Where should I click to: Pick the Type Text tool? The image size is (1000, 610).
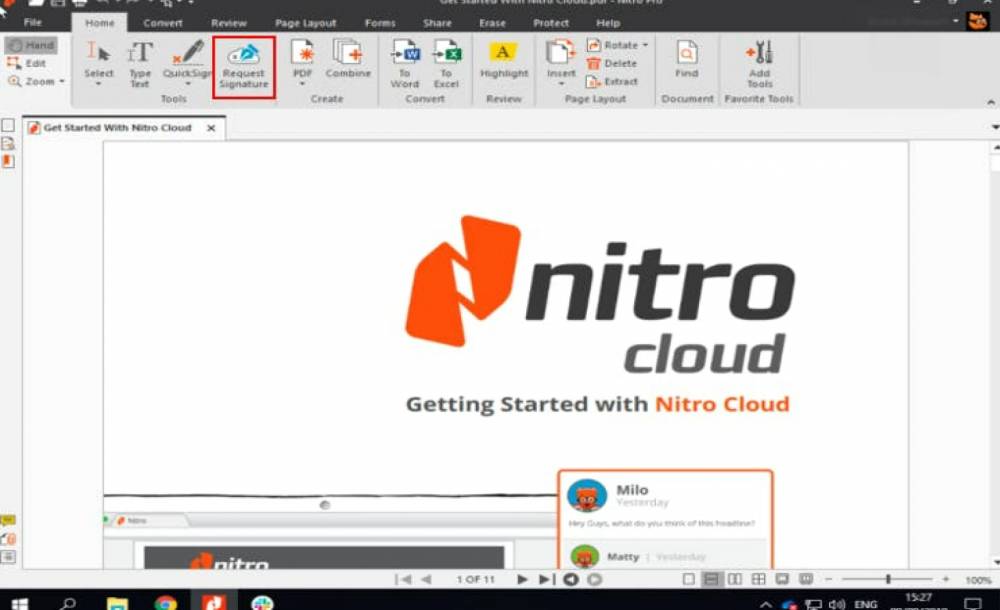pos(140,63)
